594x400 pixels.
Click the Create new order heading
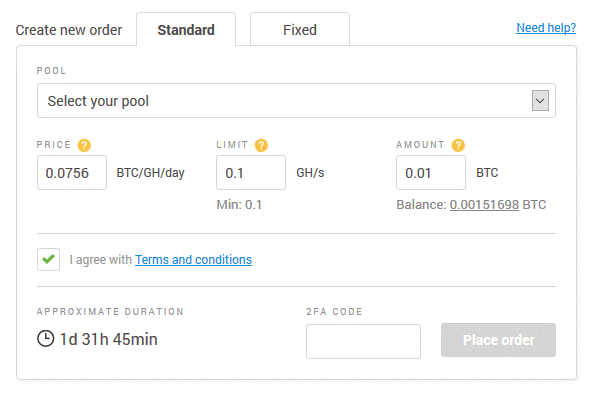pos(69,30)
